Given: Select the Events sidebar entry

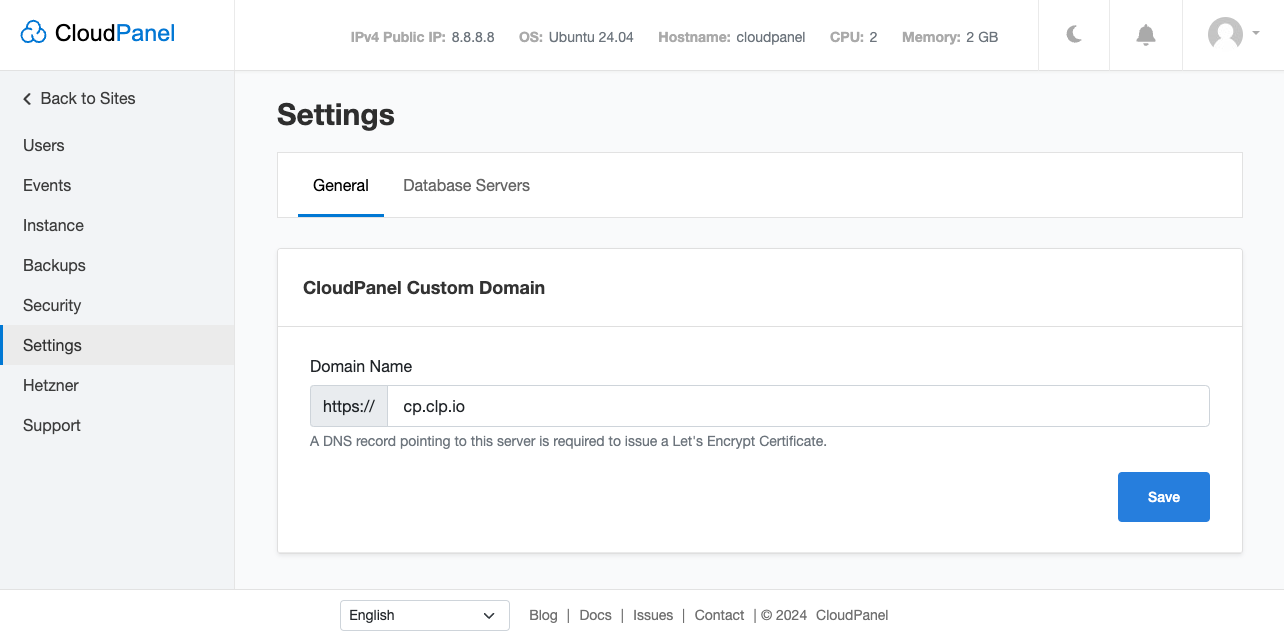Looking at the screenshot, I should pyautogui.click(x=47, y=185).
